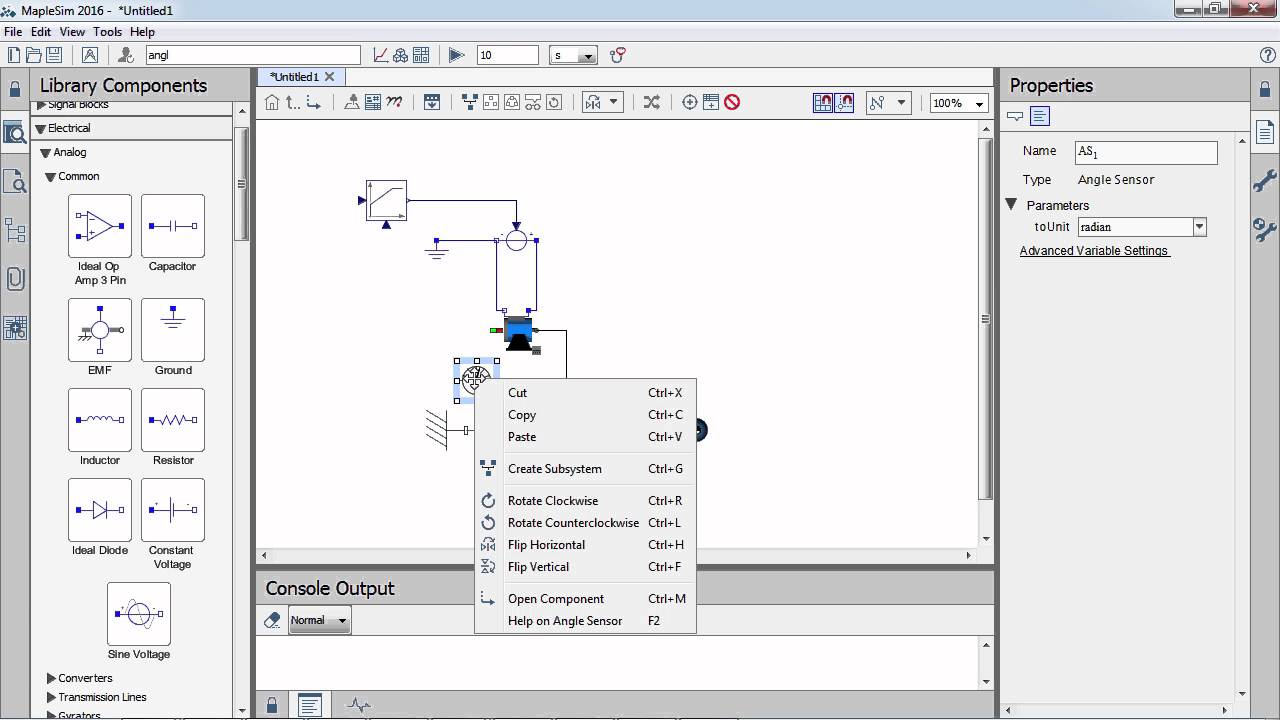Click the red no-entry disable icon

(x=732, y=102)
